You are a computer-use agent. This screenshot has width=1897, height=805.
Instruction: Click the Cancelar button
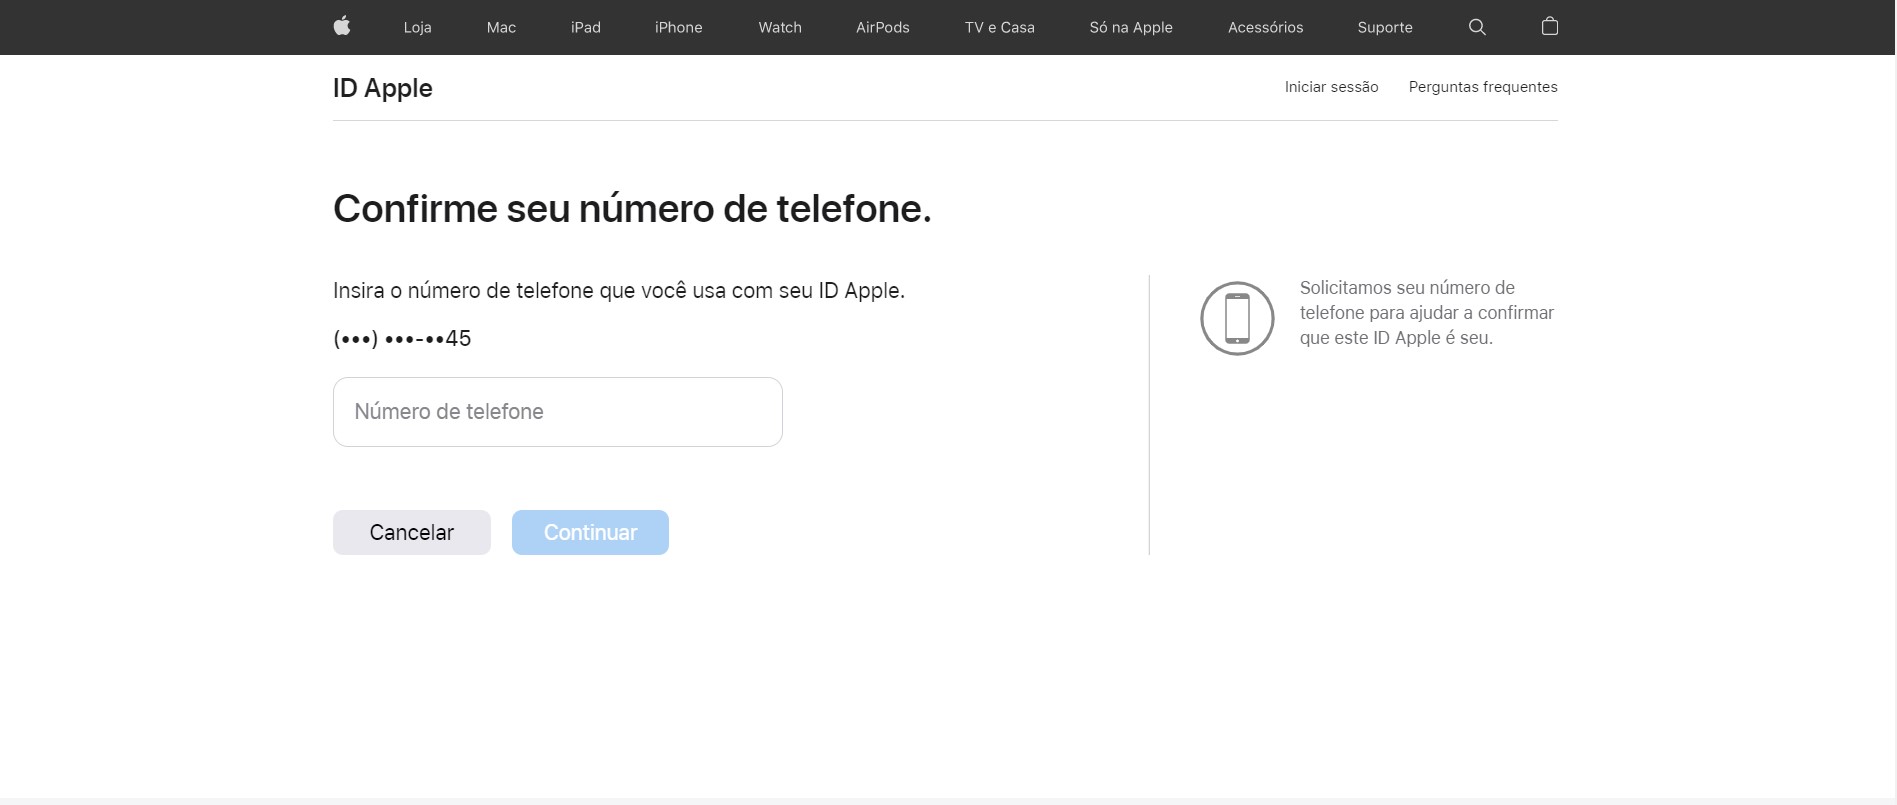pos(412,532)
